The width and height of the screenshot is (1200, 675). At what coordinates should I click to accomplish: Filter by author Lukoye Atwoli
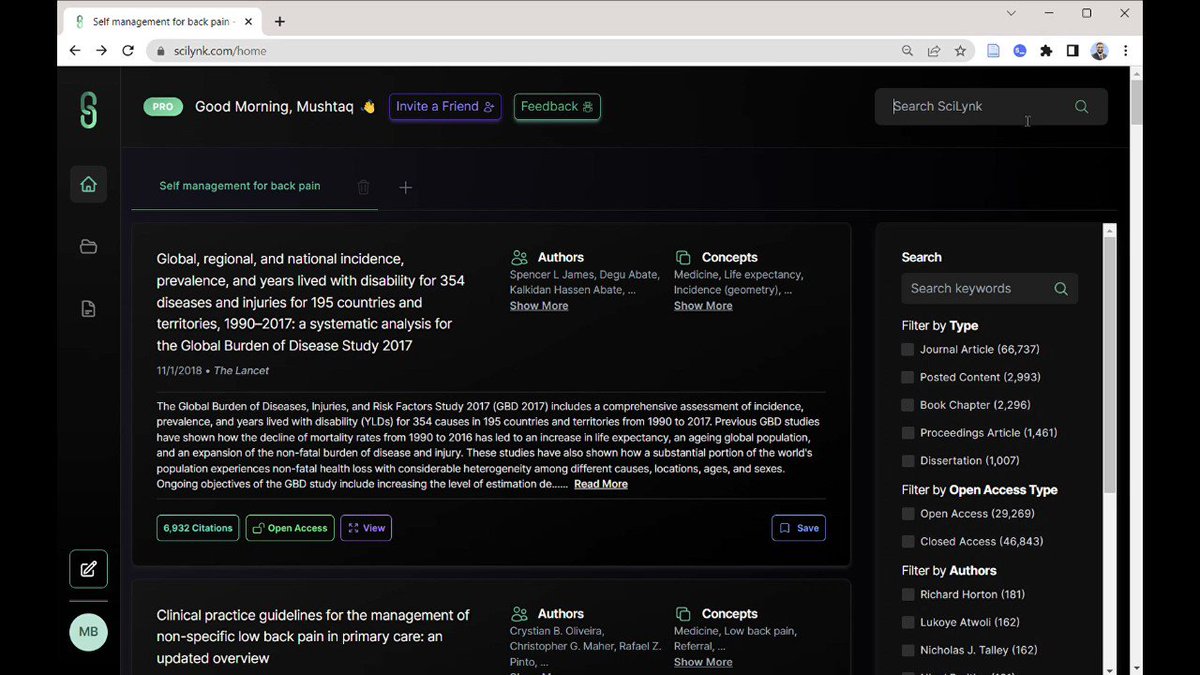tap(908, 623)
